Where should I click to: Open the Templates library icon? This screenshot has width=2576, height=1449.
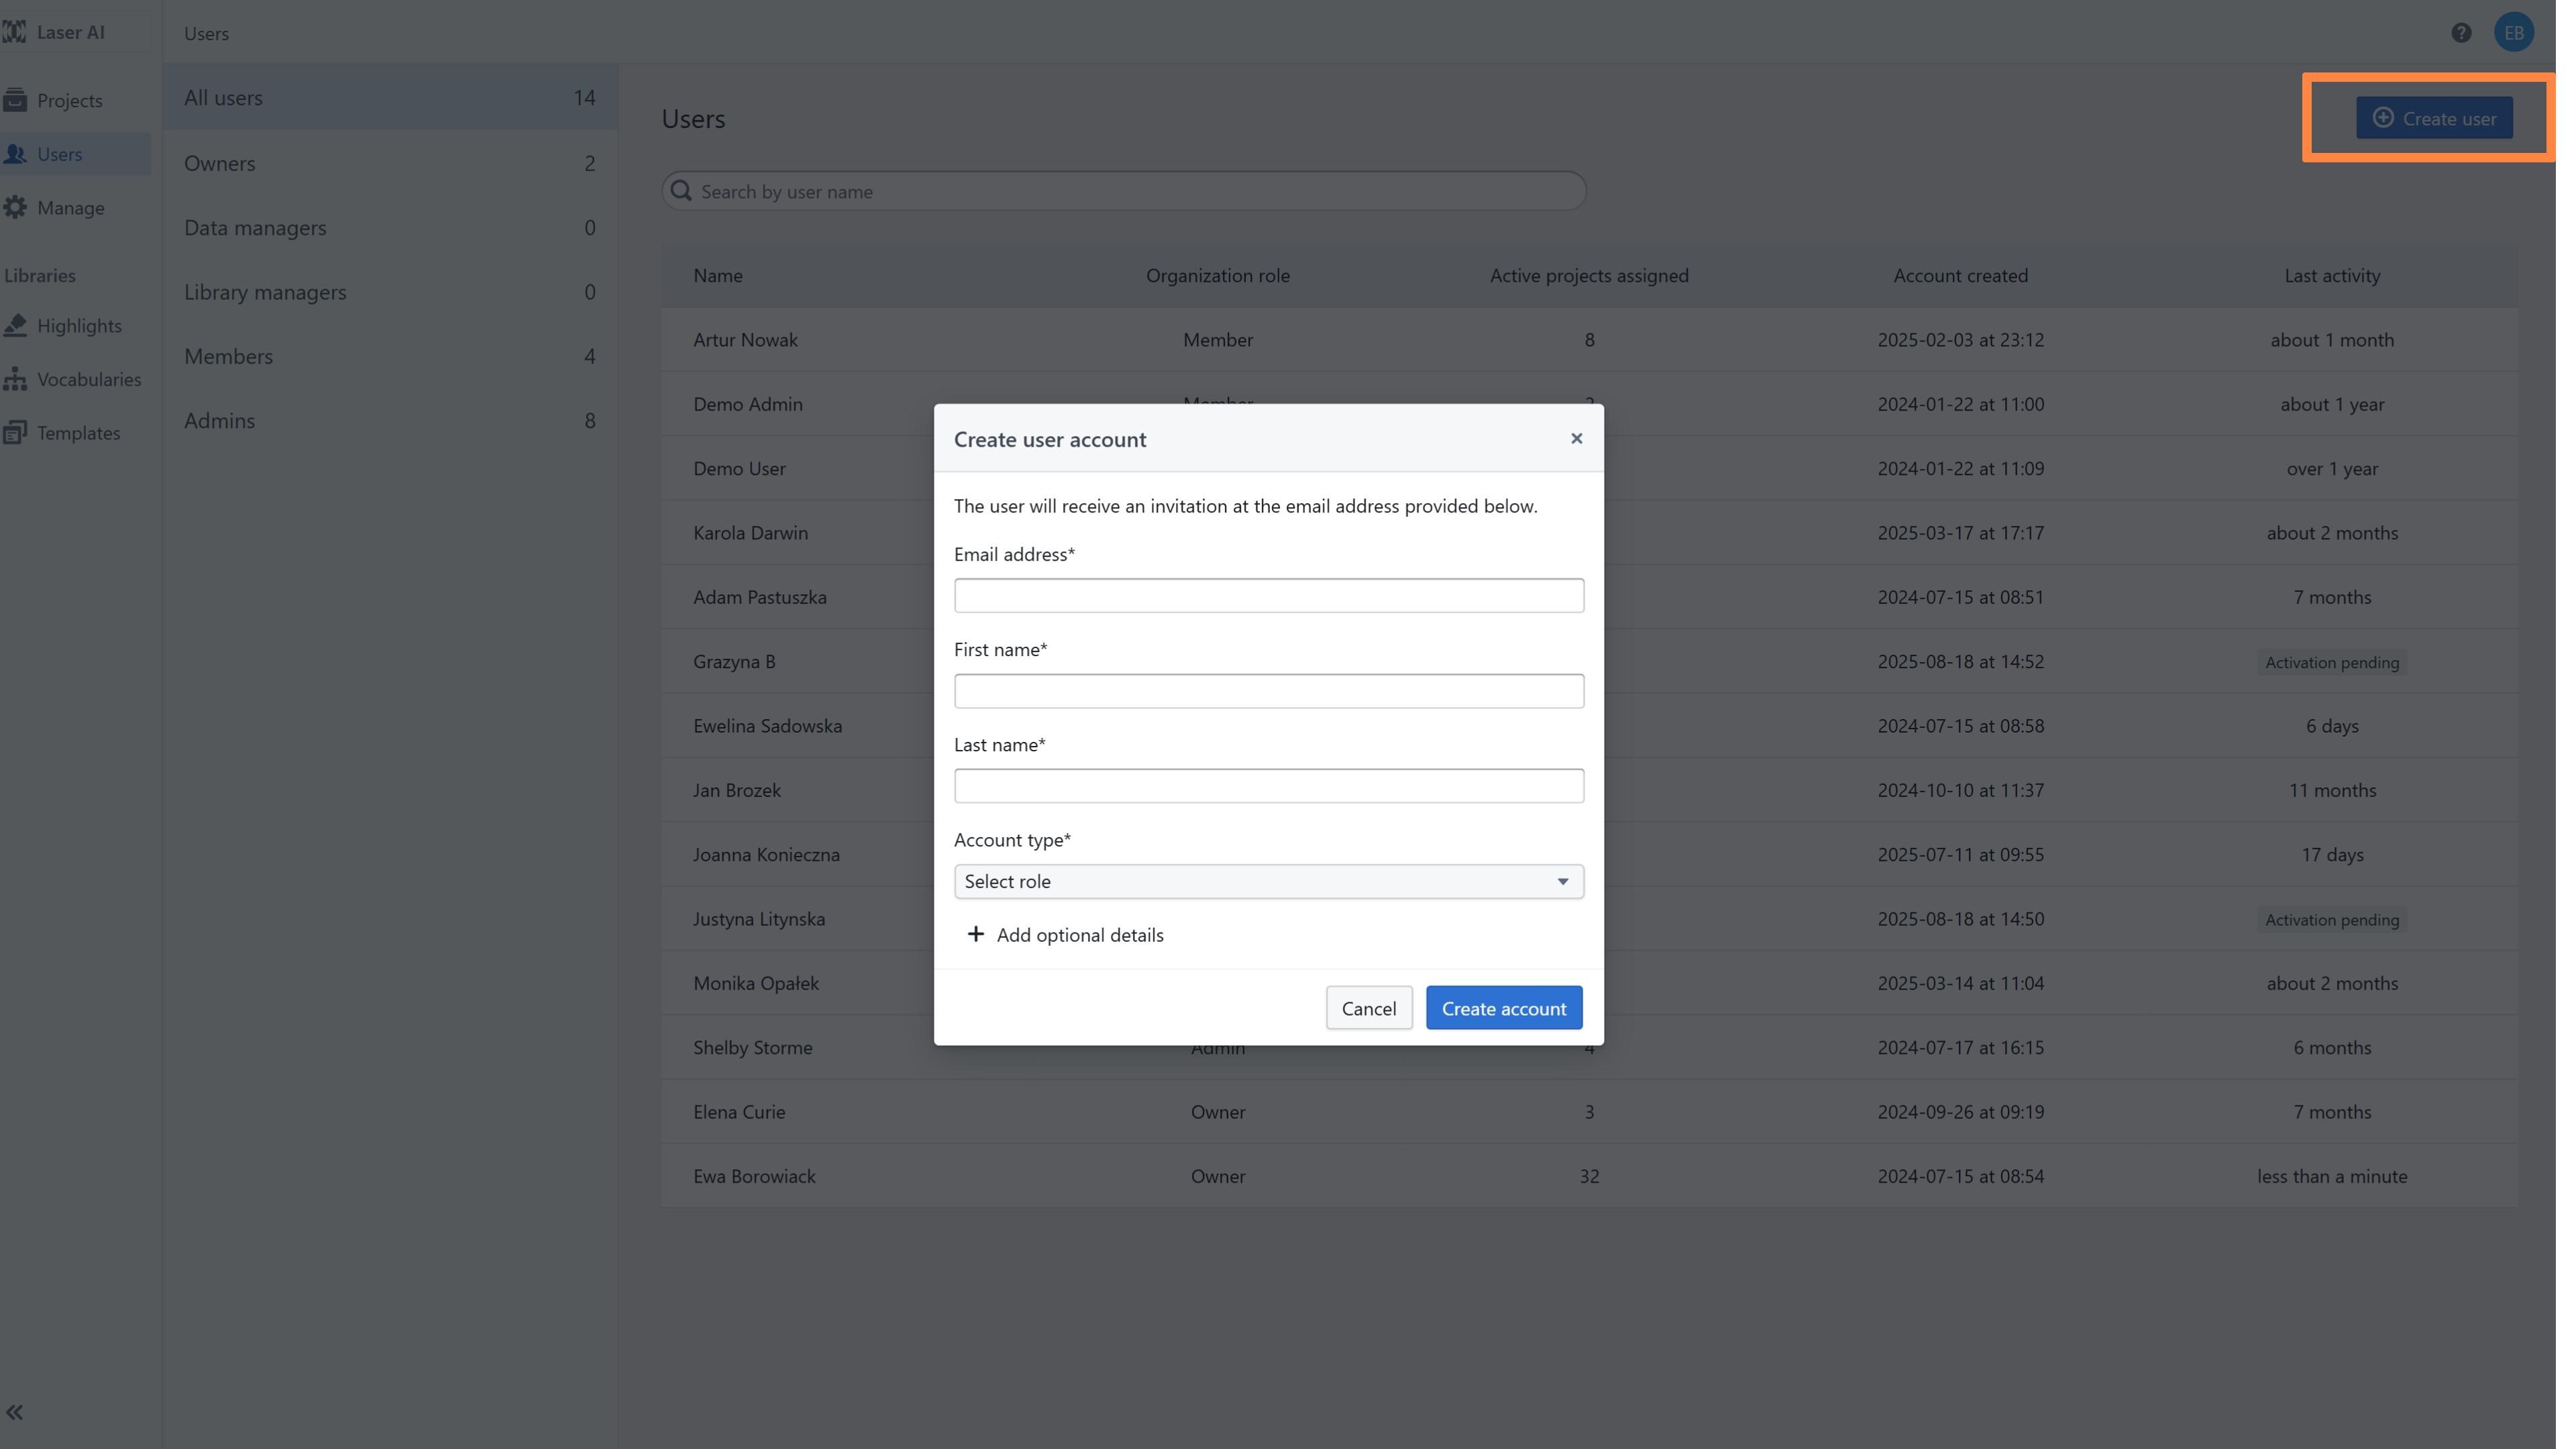[15, 432]
